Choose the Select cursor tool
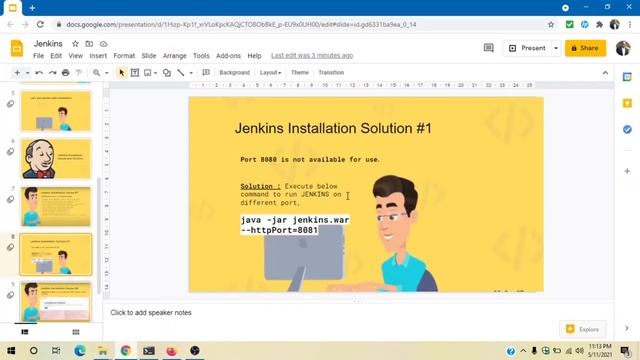640x360 pixels. coord(121,73)
